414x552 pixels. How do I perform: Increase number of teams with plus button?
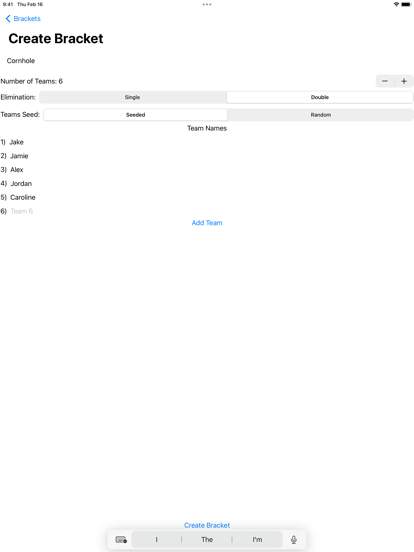click(404, 81)
